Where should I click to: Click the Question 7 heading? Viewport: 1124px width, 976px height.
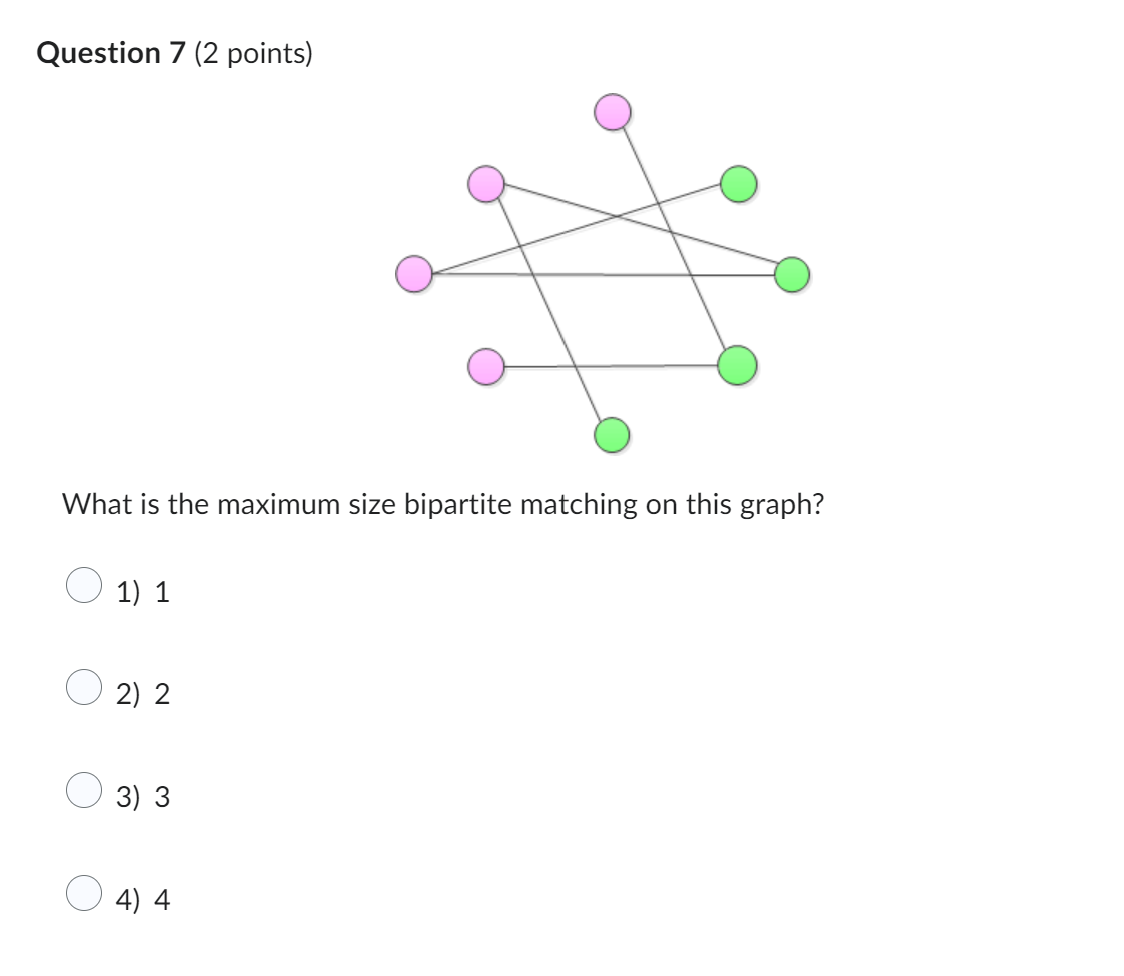tap(108, 53)
